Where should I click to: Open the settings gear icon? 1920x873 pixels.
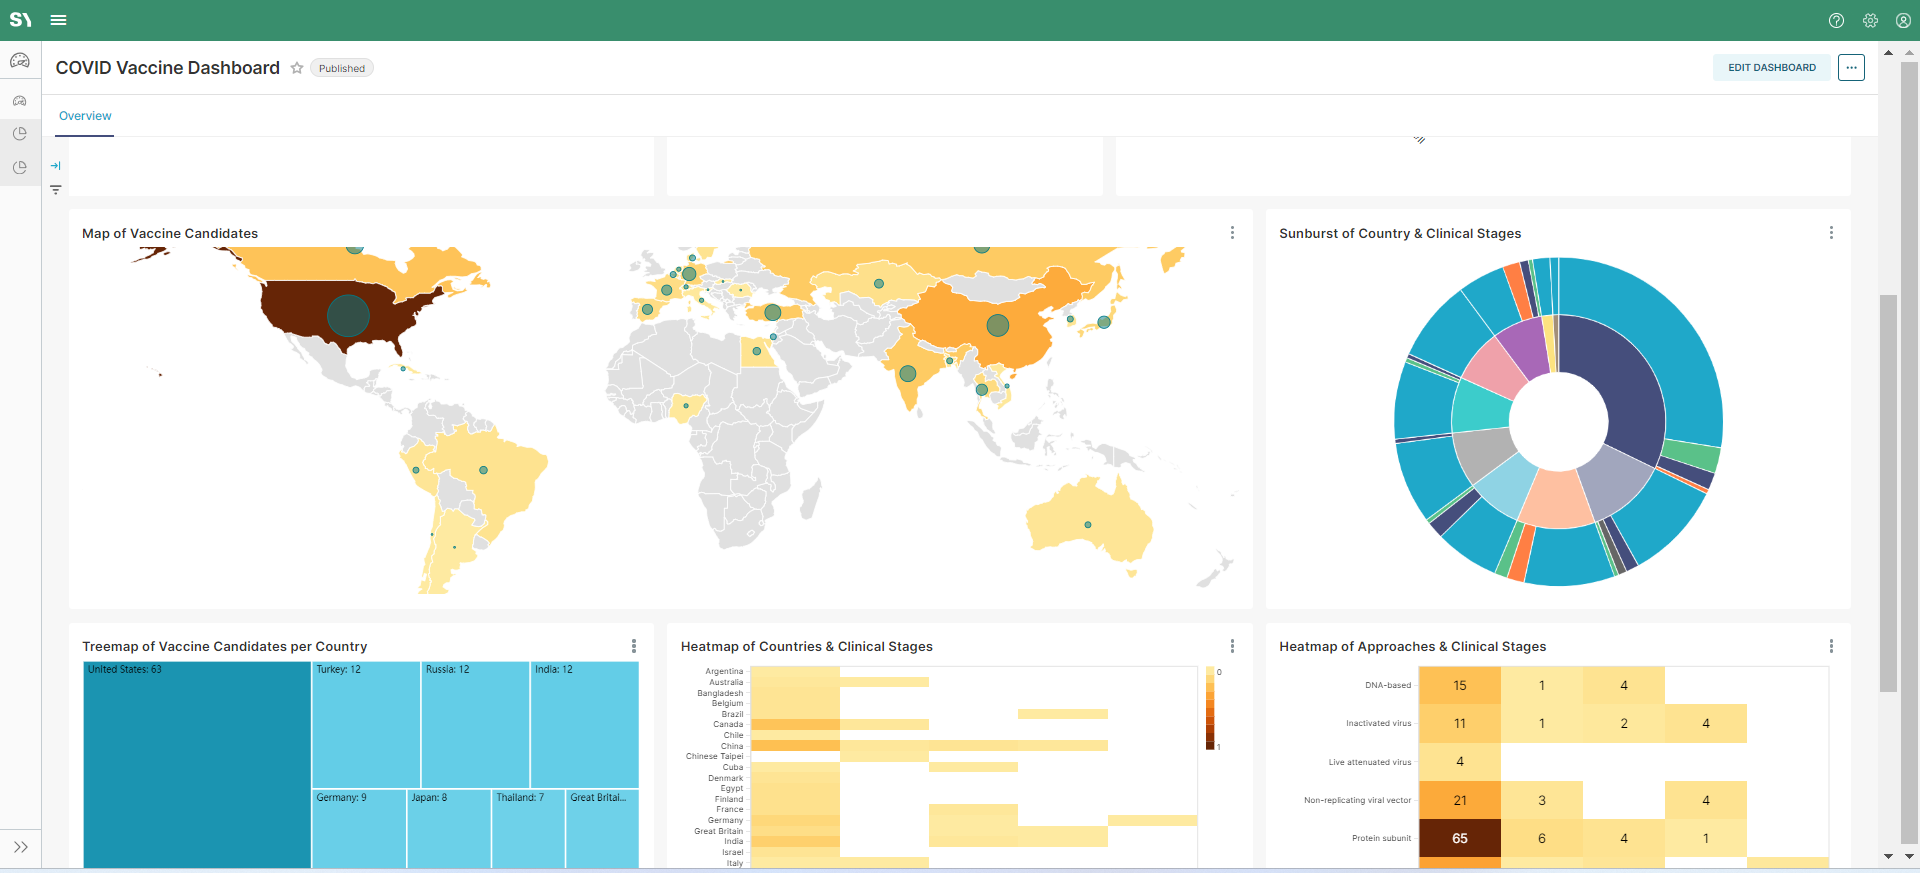pyautogui.click(x=1870, y=20)
